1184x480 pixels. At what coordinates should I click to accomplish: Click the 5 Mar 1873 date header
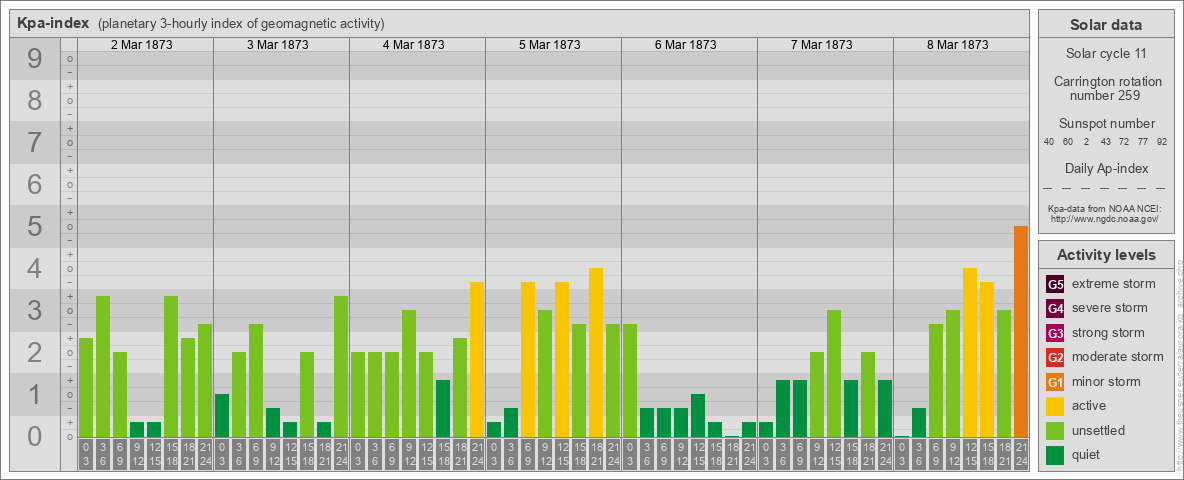click(x=550, y=45)
